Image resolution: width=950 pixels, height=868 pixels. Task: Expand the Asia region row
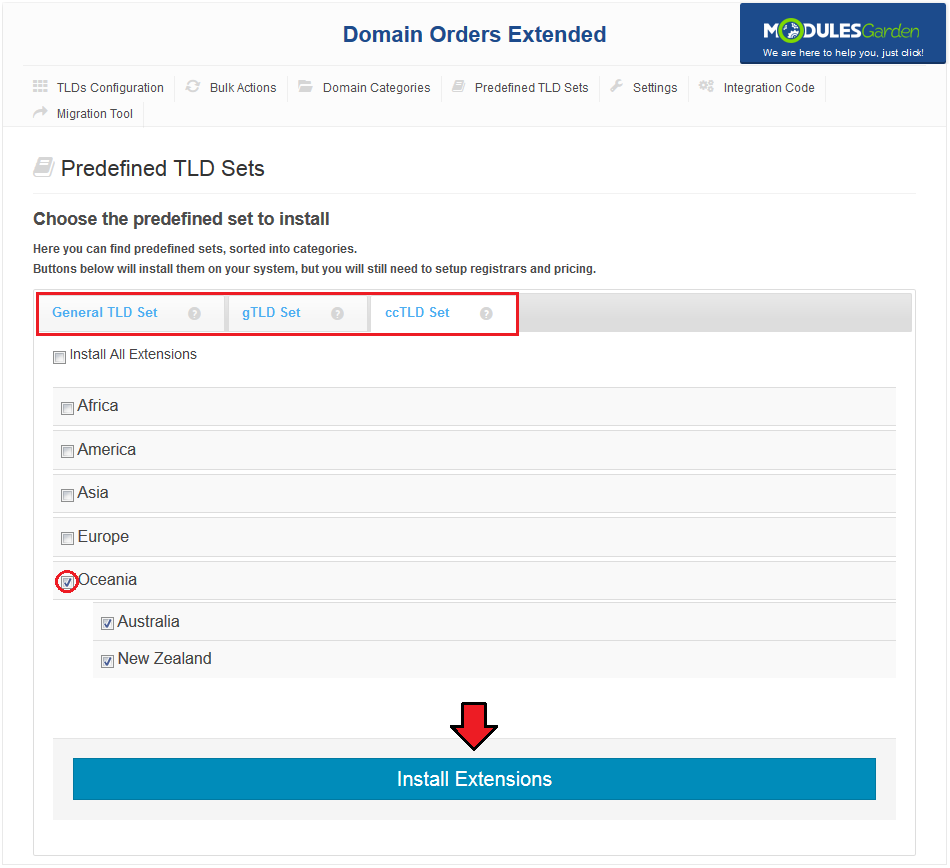pos(474,493)
